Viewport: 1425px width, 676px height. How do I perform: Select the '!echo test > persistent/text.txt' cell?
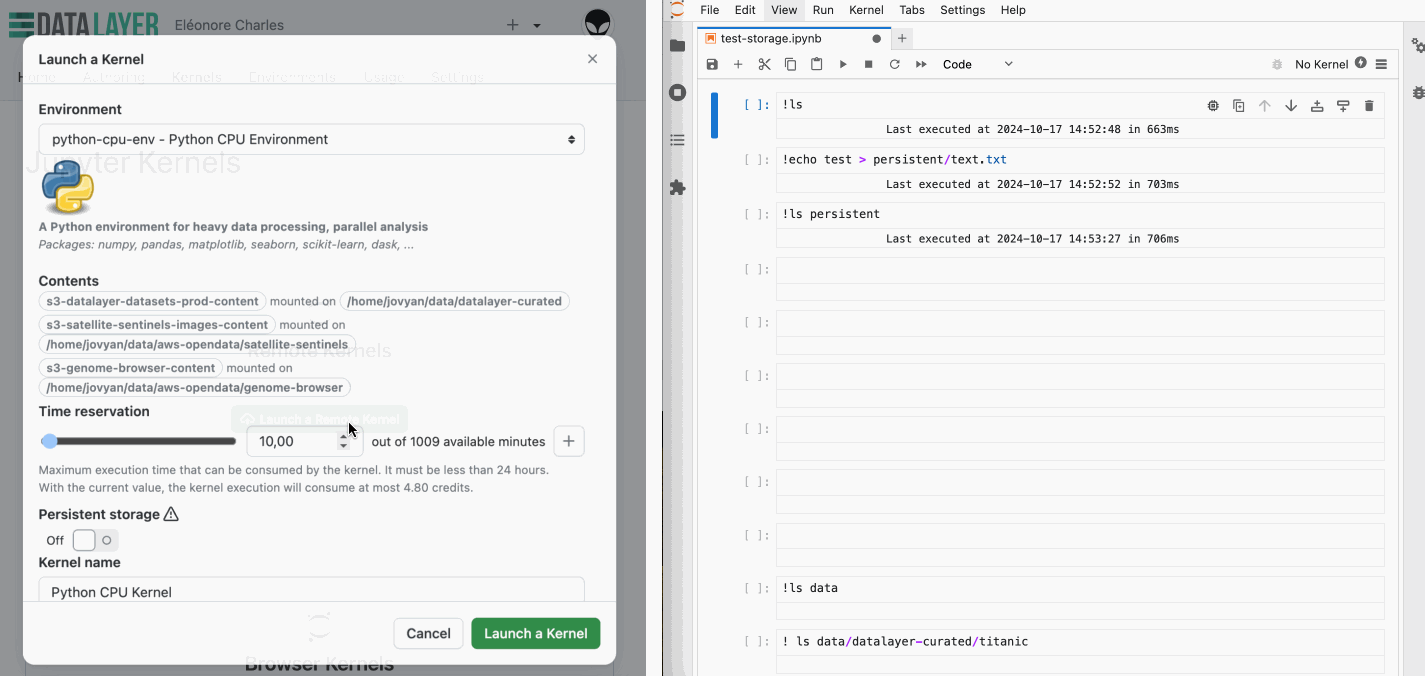click(x=1080, y=159)
